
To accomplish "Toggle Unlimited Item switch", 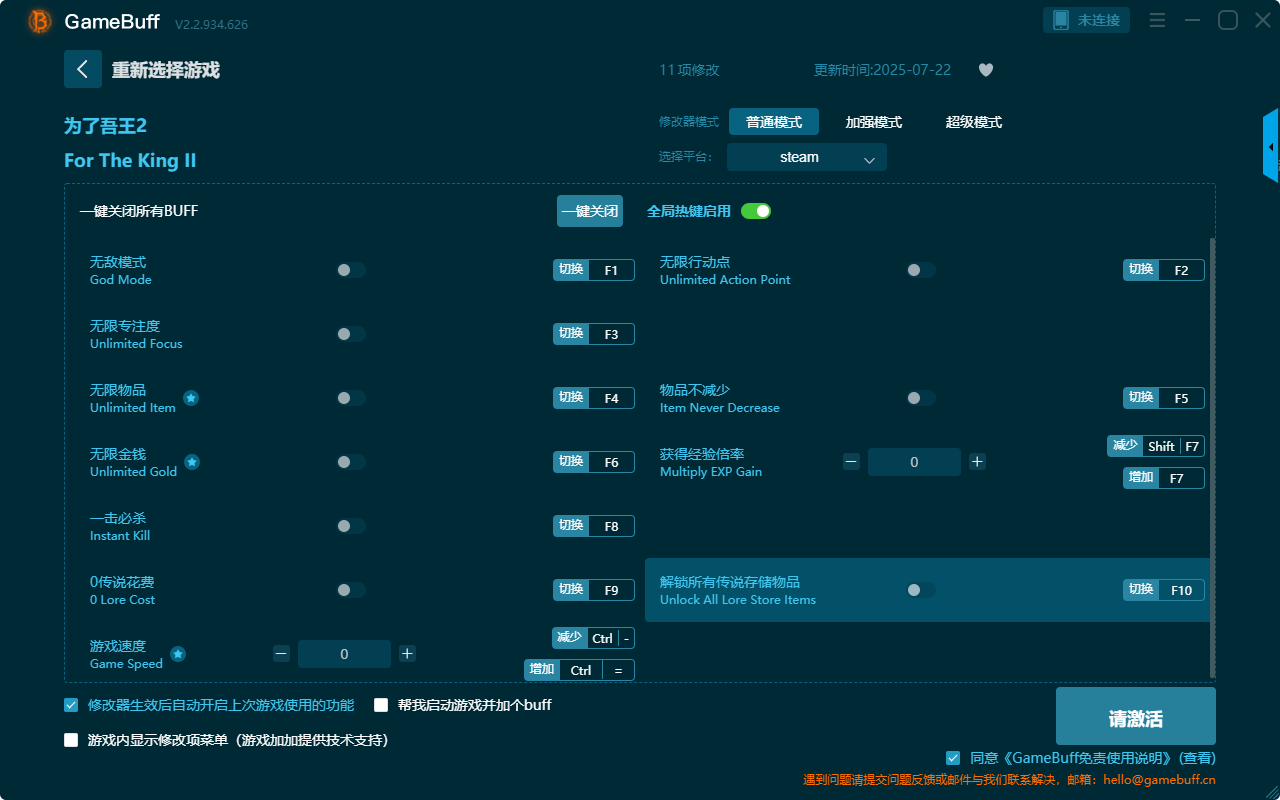I will pos(351,398).
